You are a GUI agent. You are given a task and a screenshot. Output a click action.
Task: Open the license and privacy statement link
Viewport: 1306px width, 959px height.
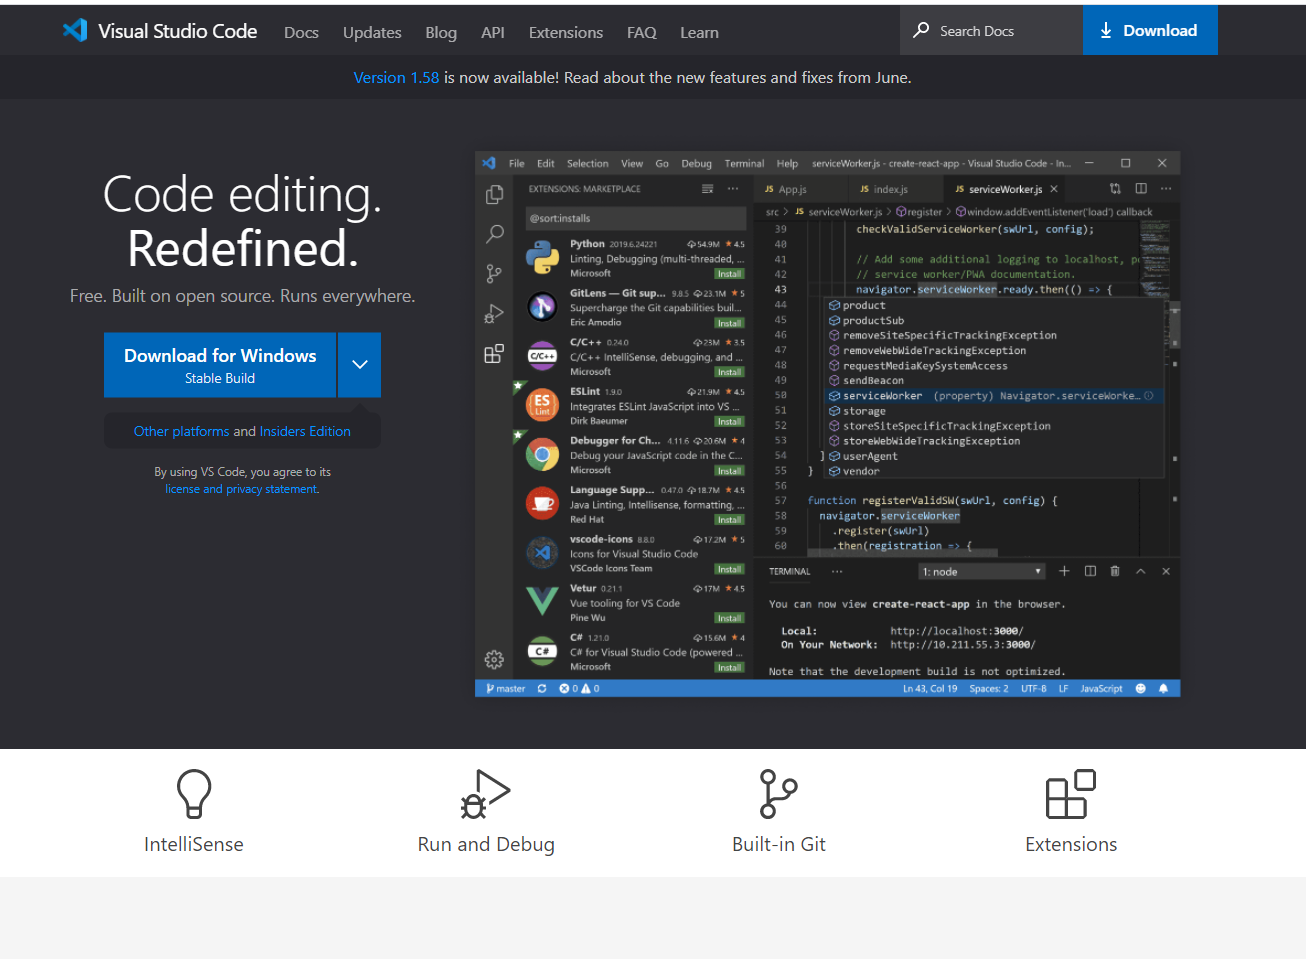(x=241, y=489)
